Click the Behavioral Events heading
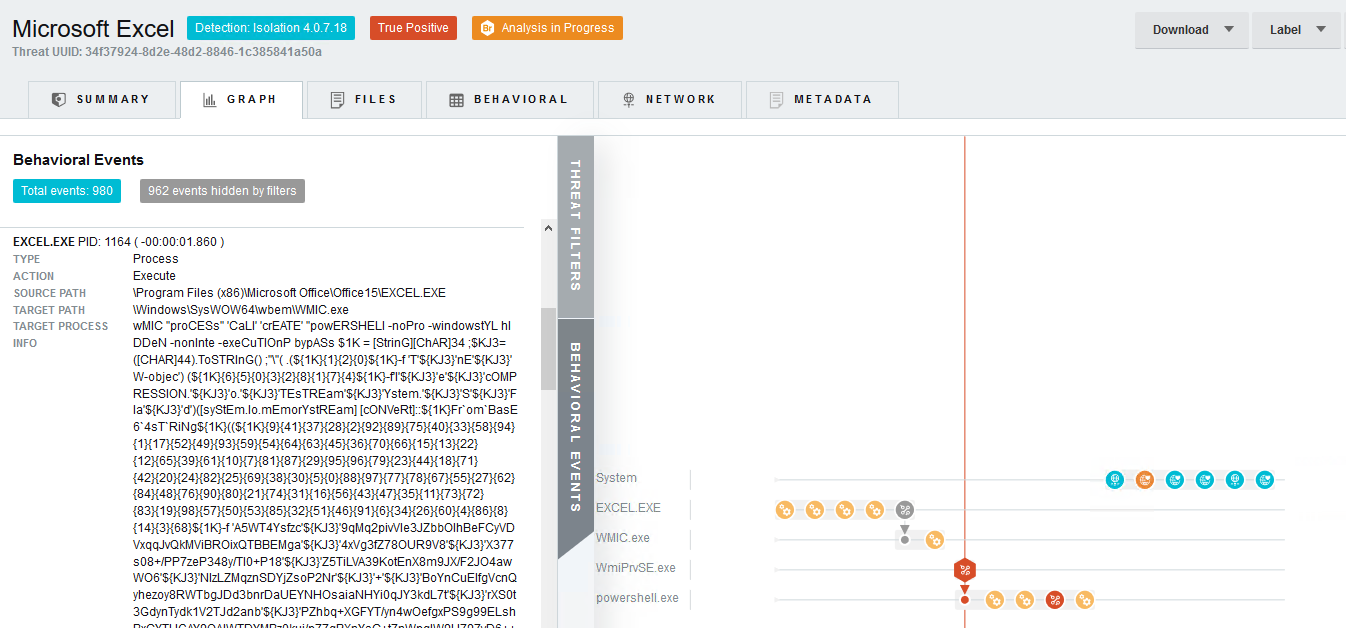Image resolution: width=1346 pixels, height=628 pixels. [78, 160]
